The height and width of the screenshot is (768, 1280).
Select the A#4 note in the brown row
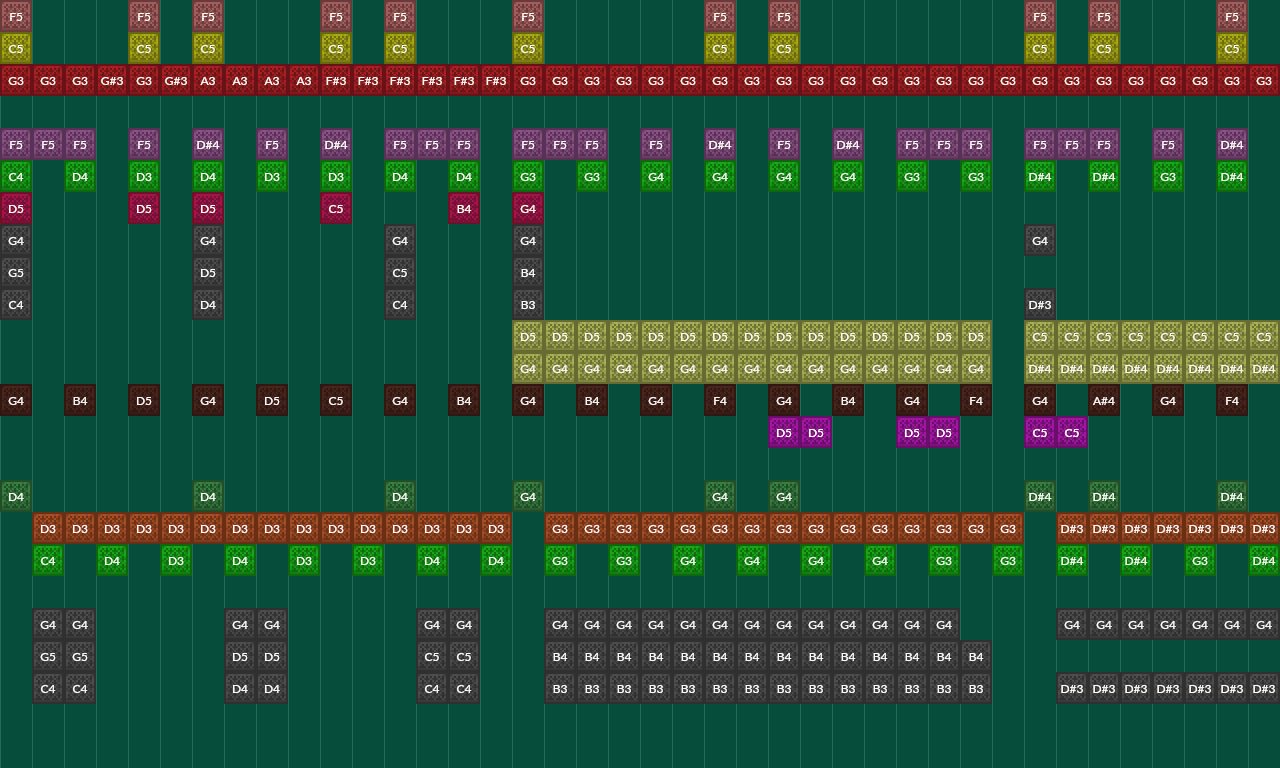[x=1104, y=401]
